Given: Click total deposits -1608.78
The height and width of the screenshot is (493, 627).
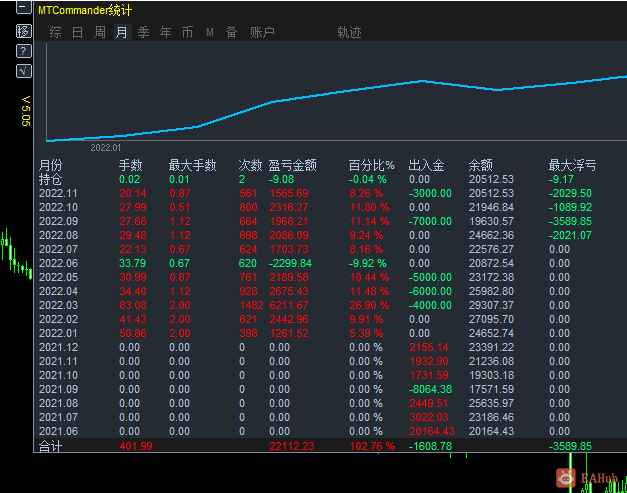Looking at the screenshot, I should [430, 446].
